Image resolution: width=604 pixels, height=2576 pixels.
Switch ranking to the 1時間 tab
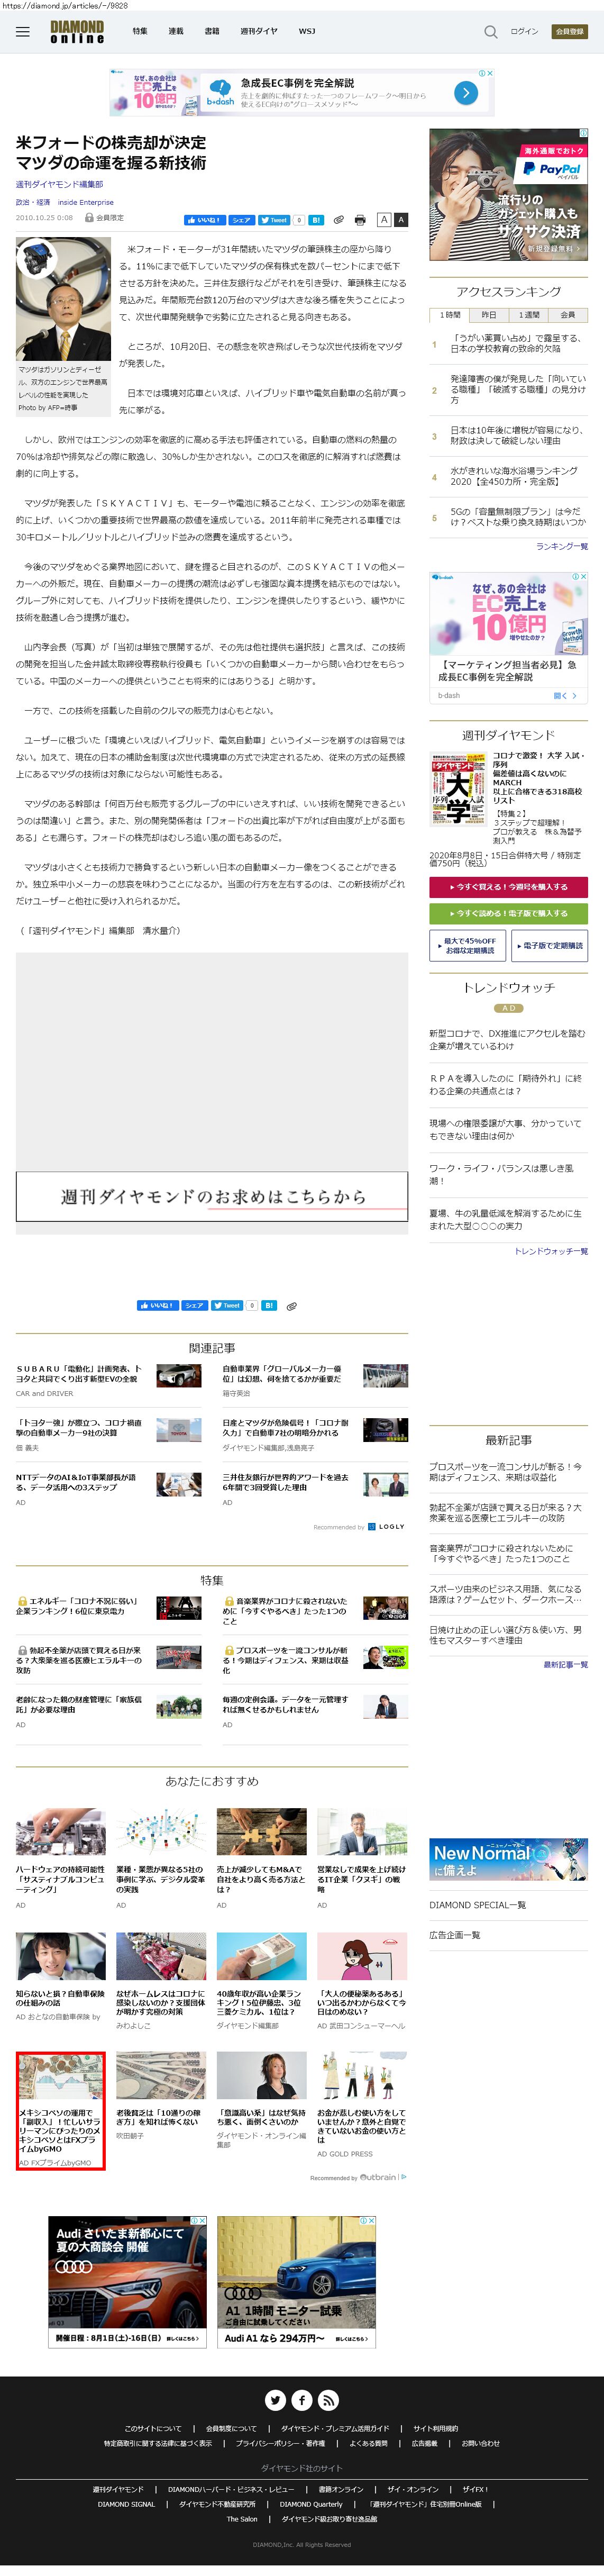(x=450, y=315)
